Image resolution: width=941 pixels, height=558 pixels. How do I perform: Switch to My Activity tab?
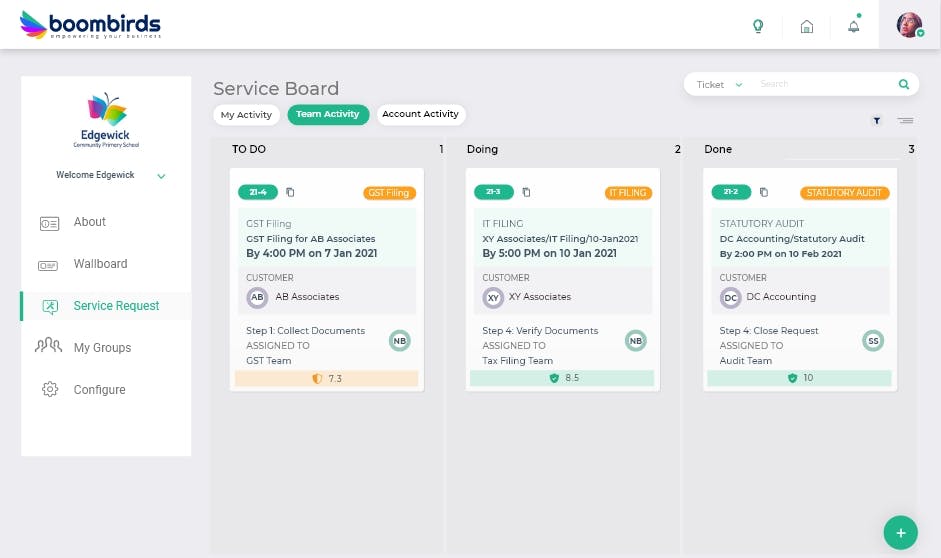[247, 115]
